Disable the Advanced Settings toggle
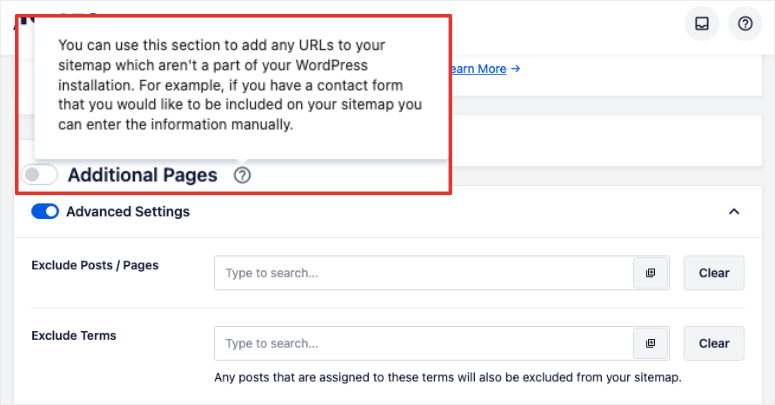 click(x=45, y=211)
